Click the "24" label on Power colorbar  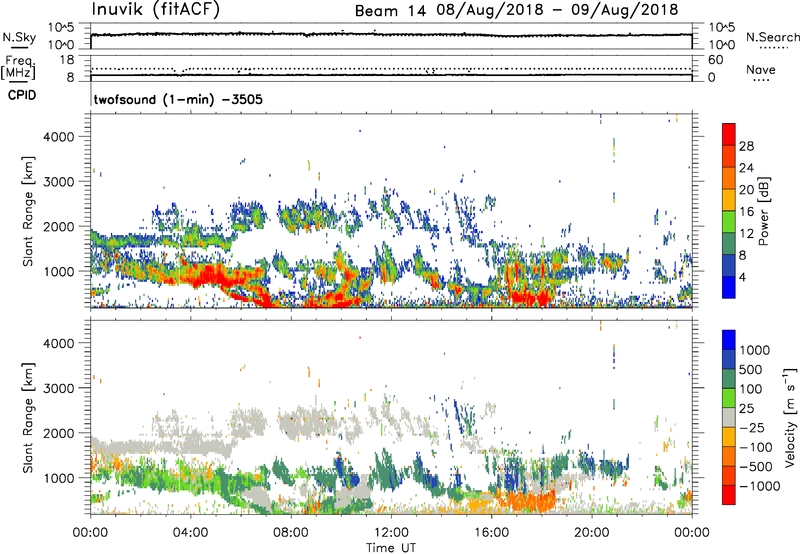click(x=746, y=168)
